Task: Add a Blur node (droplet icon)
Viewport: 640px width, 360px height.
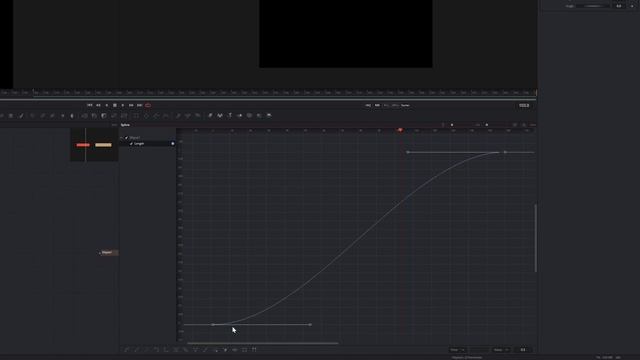Action: click(x=72, y=116)
